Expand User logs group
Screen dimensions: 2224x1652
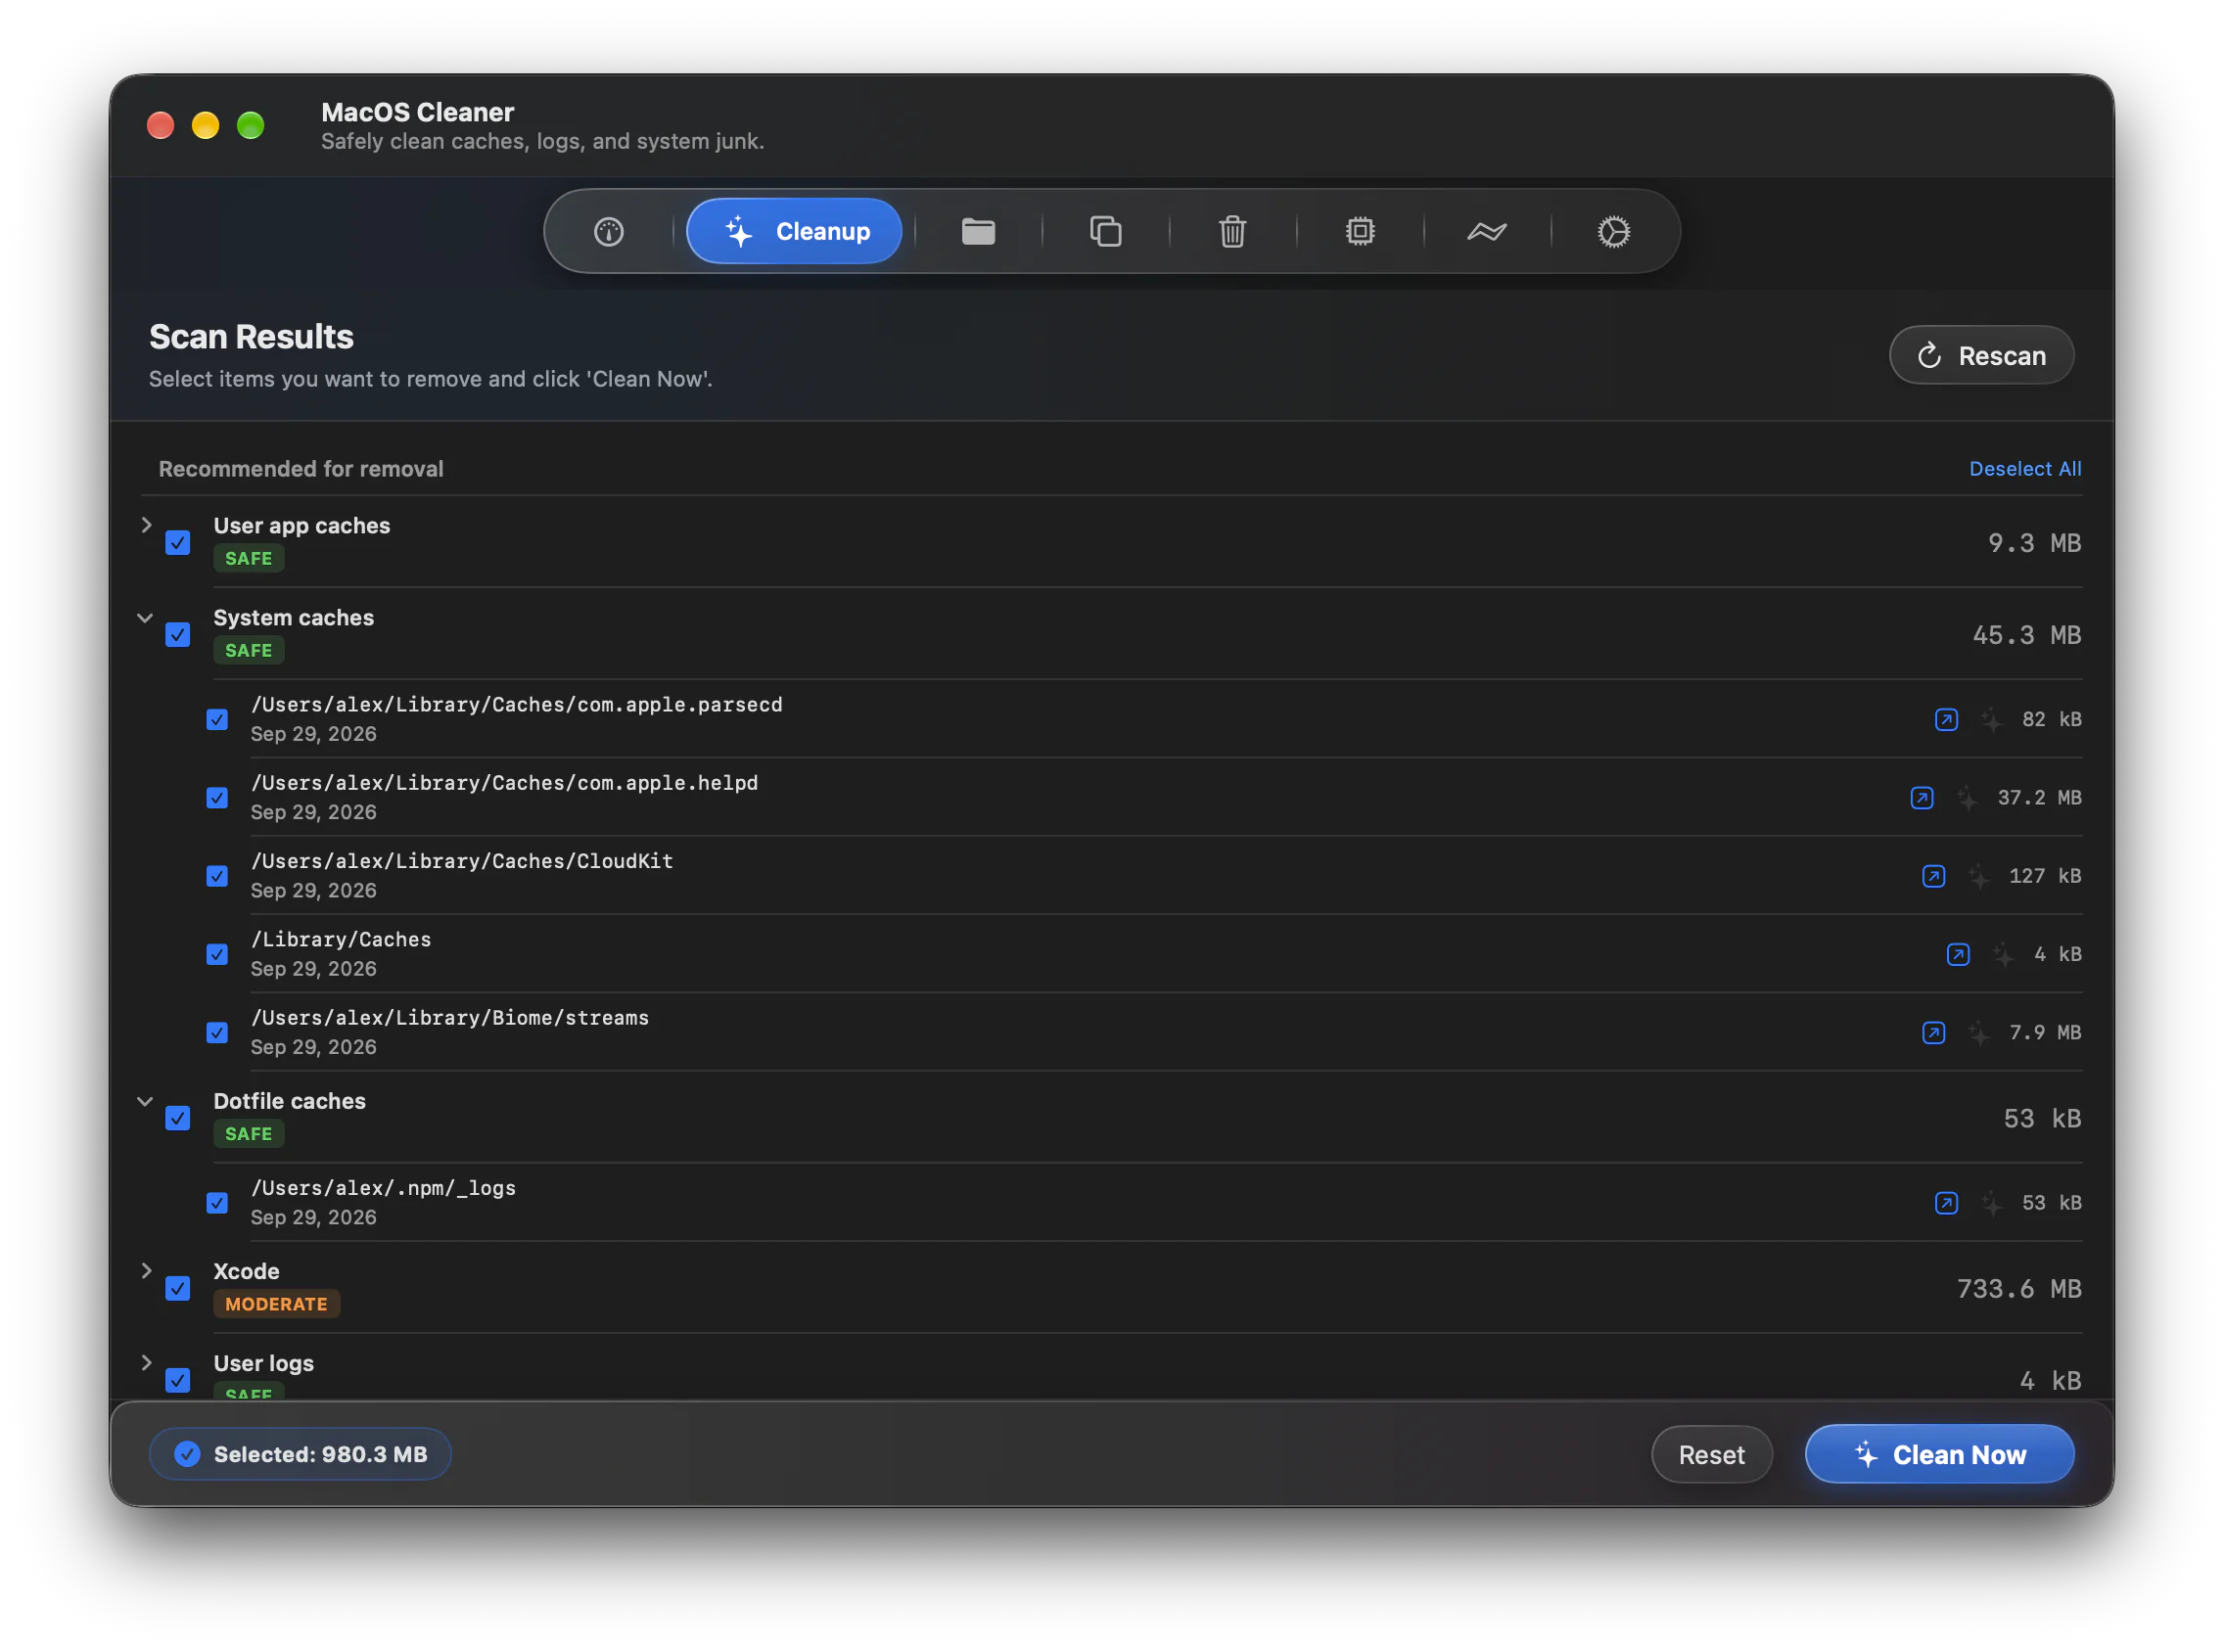[146, 1362]
